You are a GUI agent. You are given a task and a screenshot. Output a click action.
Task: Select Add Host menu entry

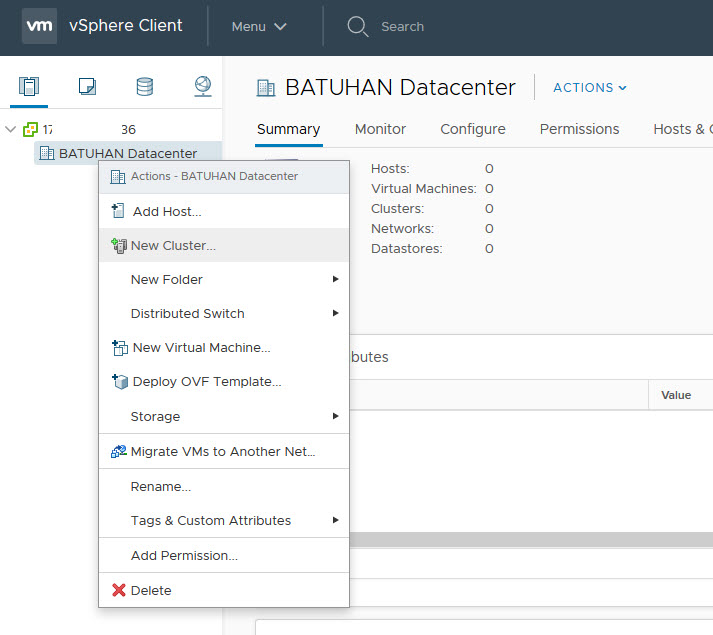167,212
